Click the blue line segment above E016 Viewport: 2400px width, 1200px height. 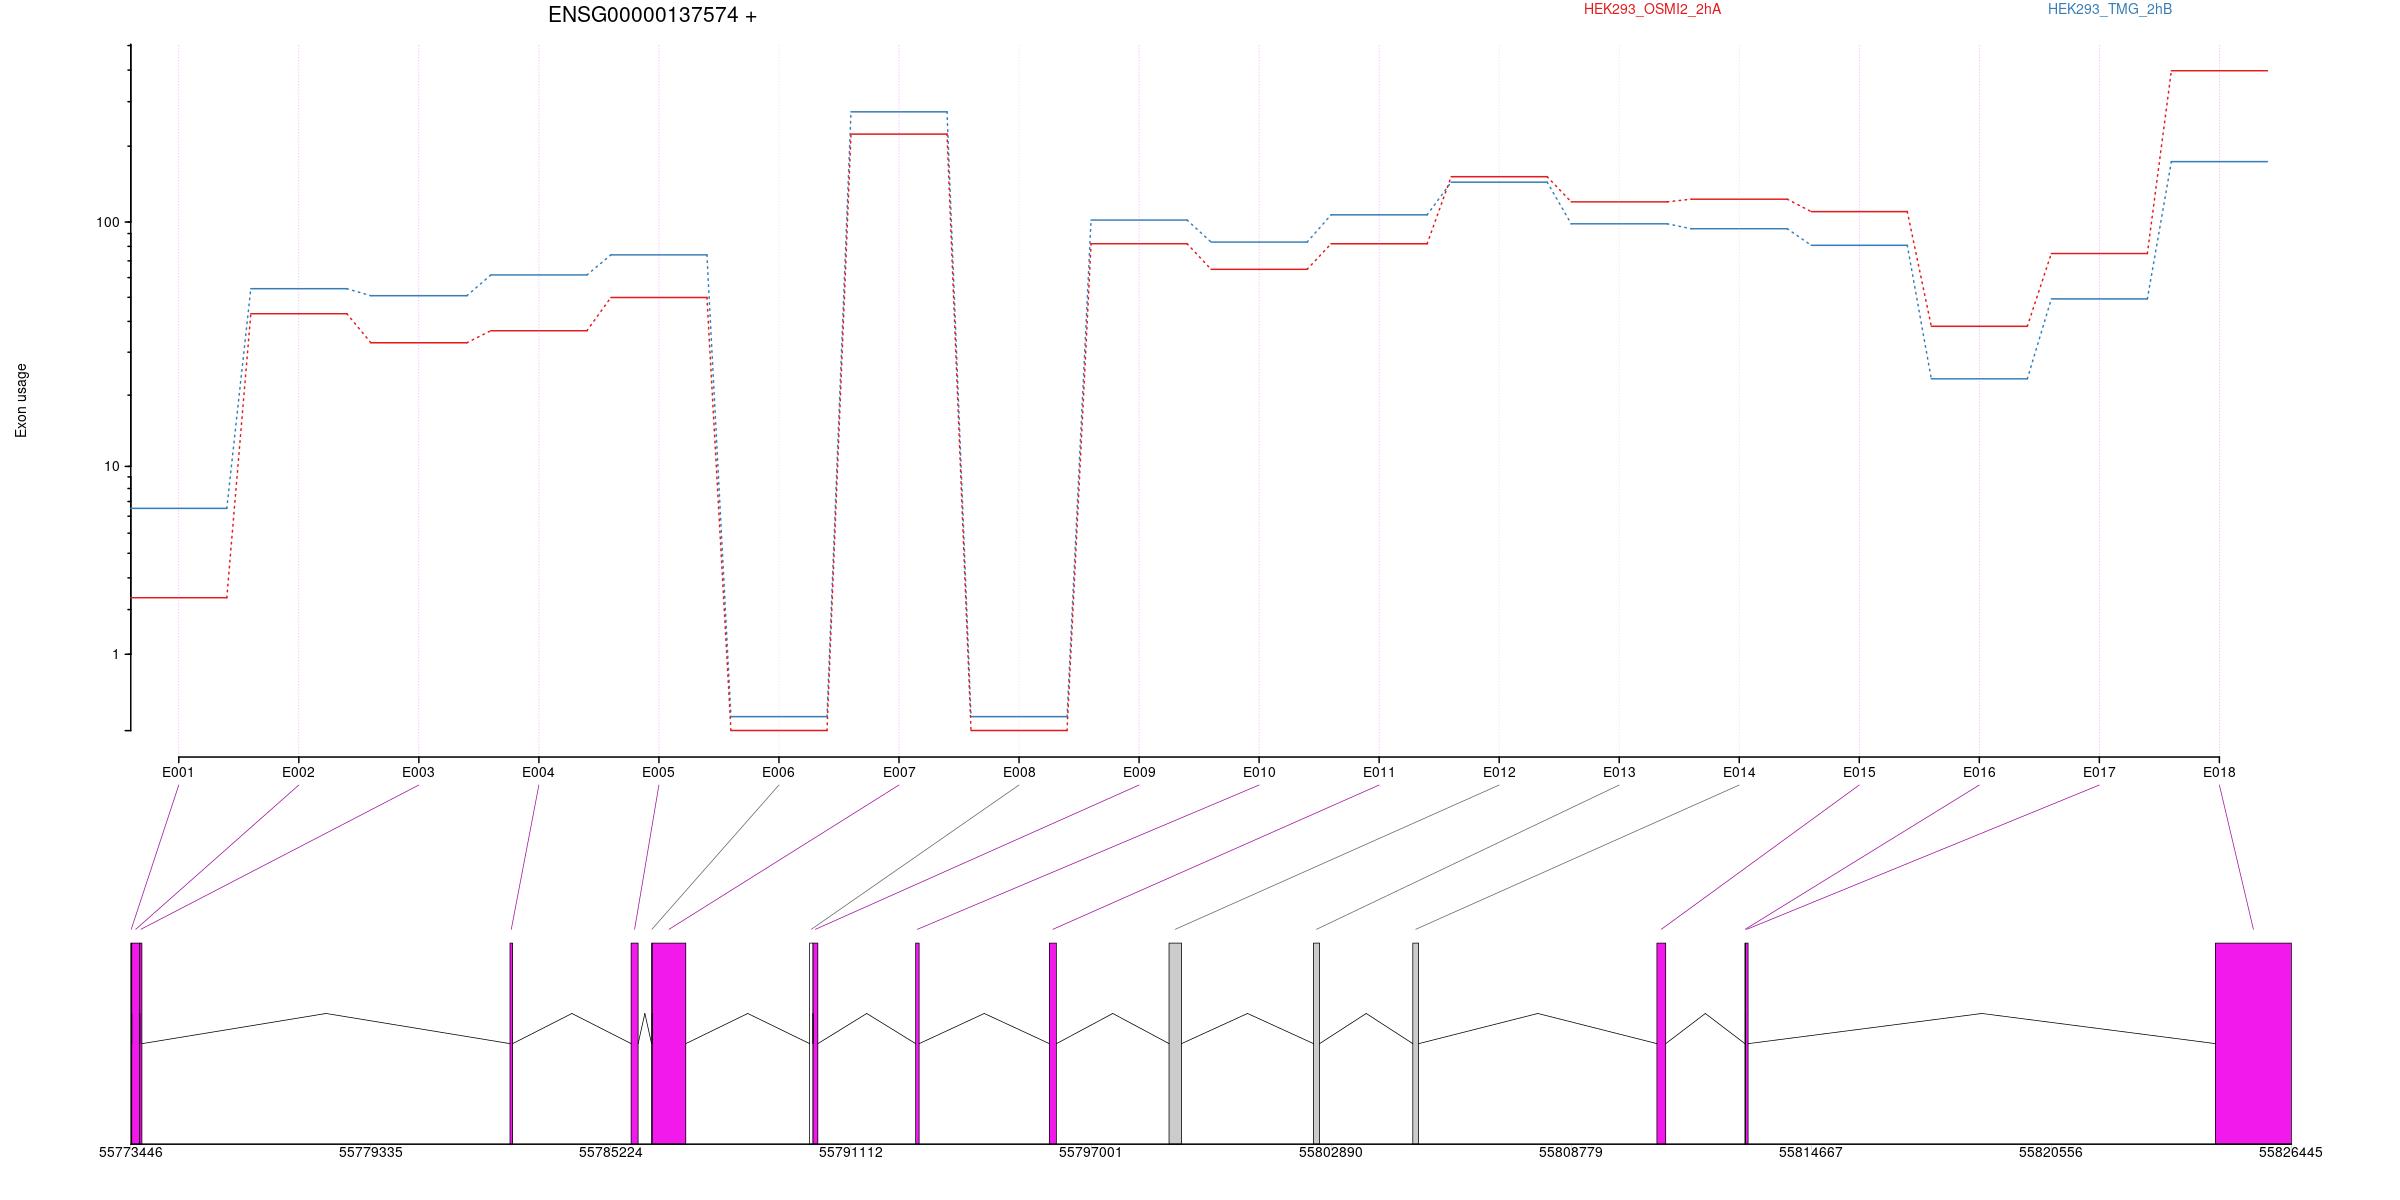(1979, 379)
